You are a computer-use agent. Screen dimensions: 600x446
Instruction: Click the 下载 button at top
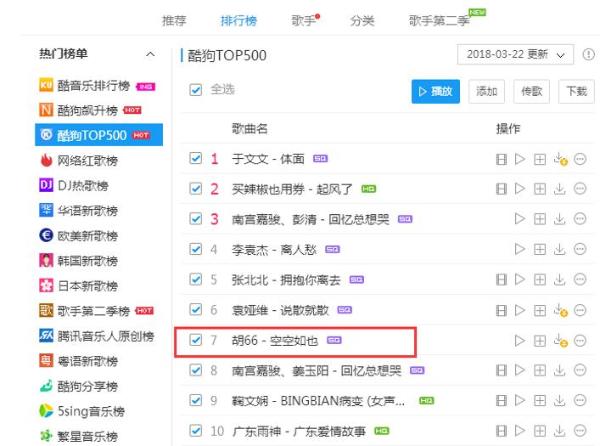tap(576, 92)
